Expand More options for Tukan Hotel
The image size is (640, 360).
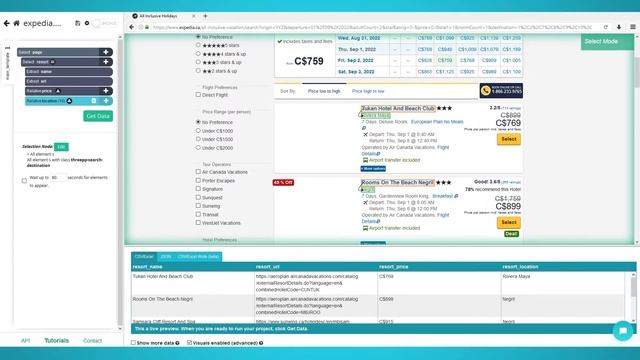373,169
